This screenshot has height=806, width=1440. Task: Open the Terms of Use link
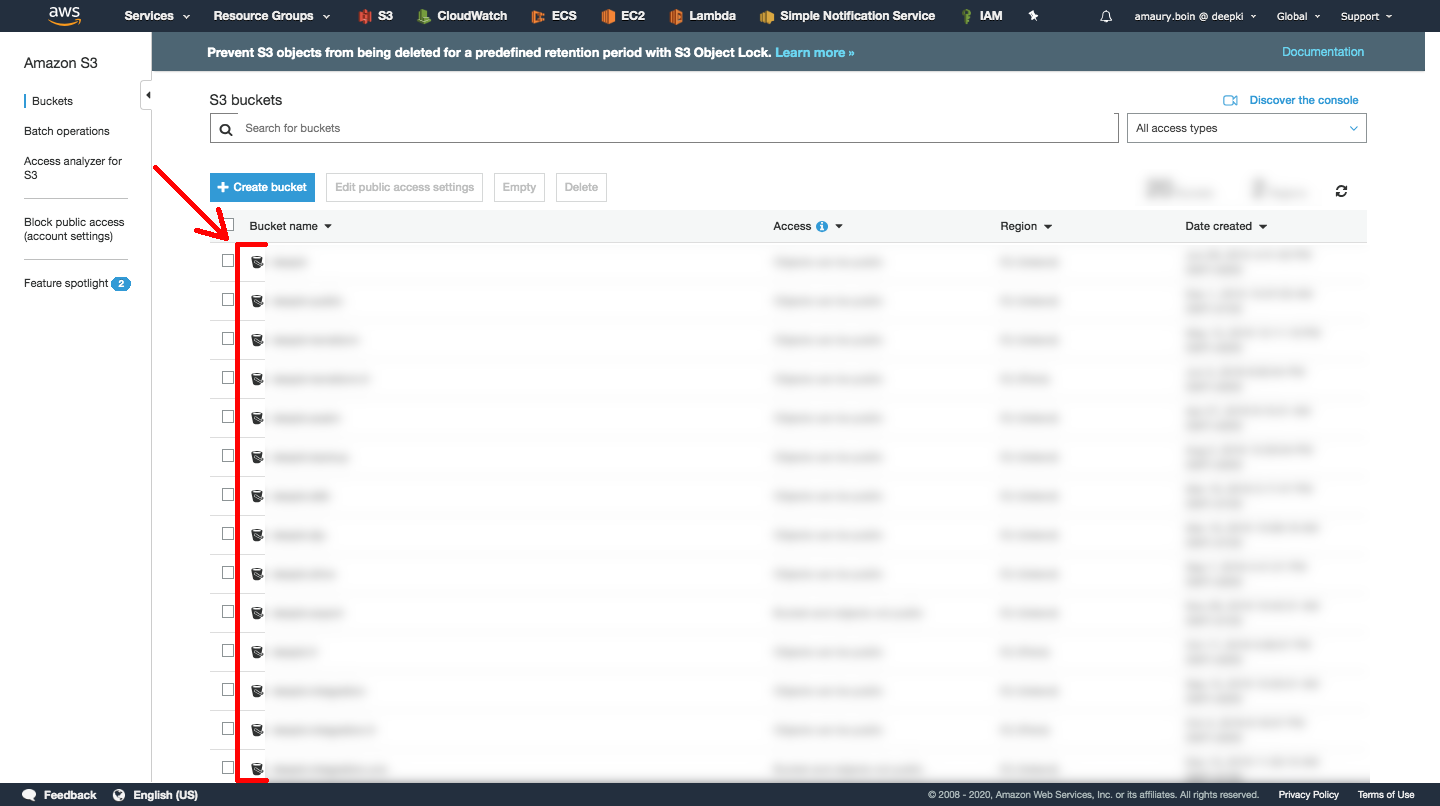click(1386, 795)
